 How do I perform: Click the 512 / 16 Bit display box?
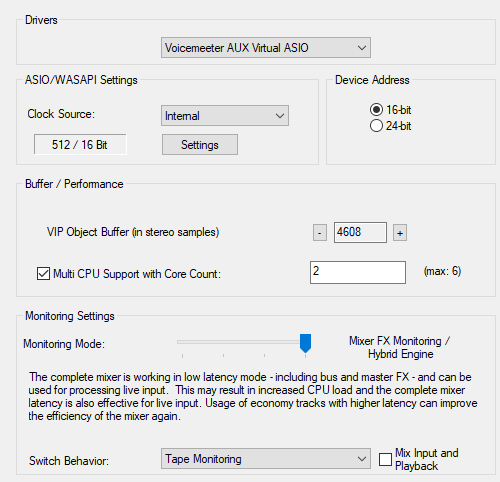(80, 145)
